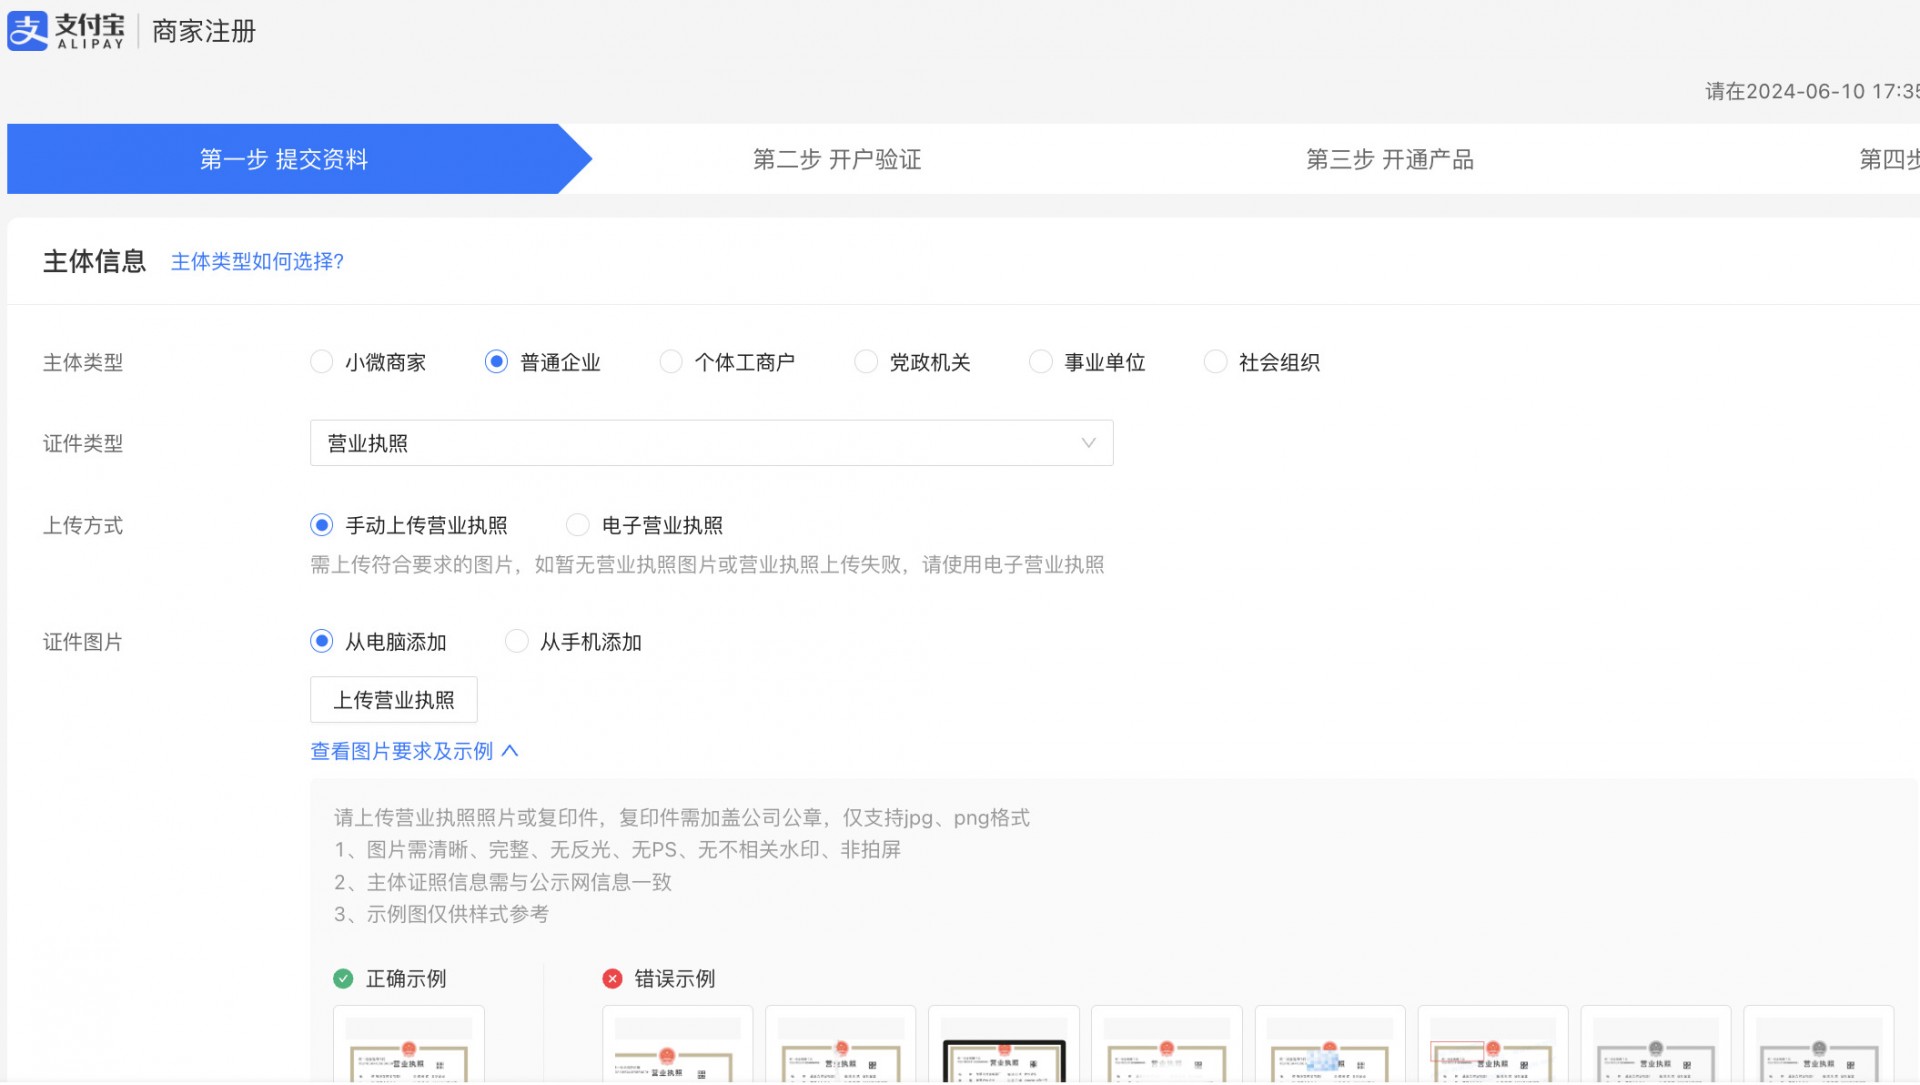Open the 主体类型如何选择? help link
Viewport: 1920px width, 1085px height.
pos(257,262)
